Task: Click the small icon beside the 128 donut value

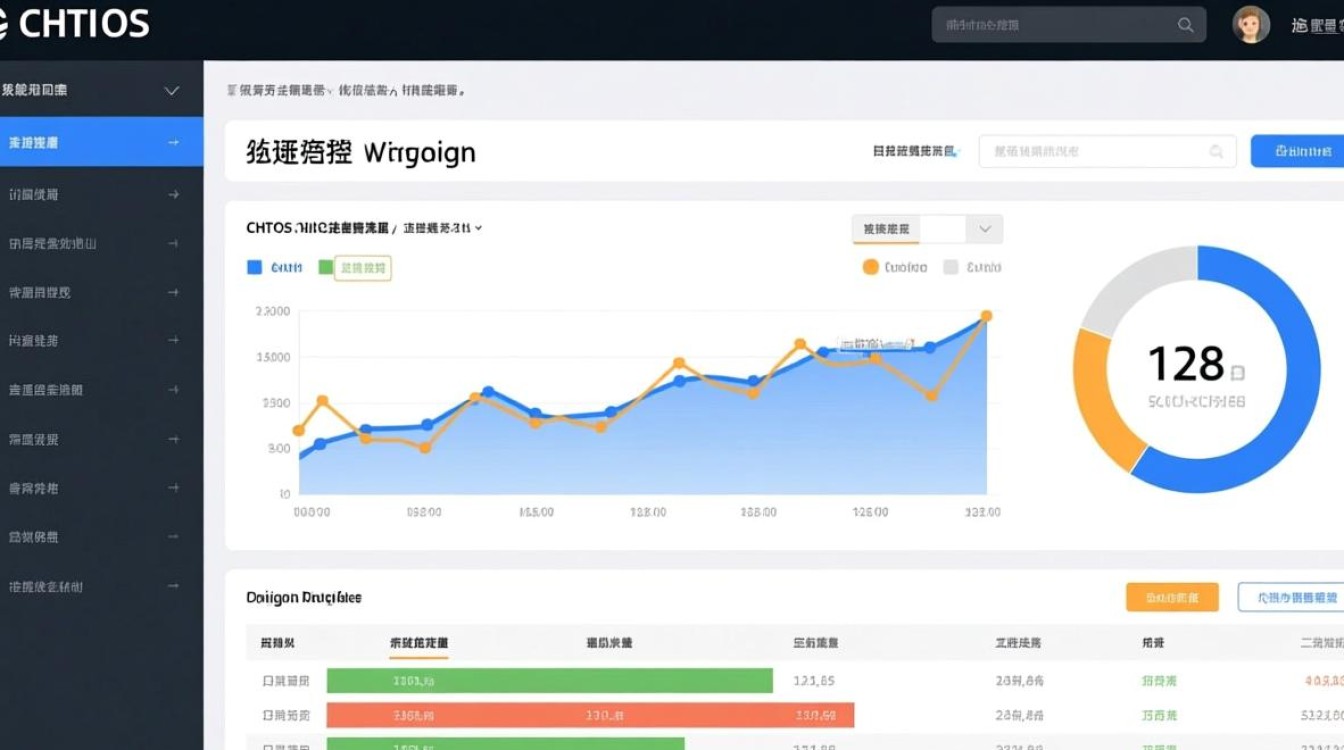Action: click(x=1237, y=373)
